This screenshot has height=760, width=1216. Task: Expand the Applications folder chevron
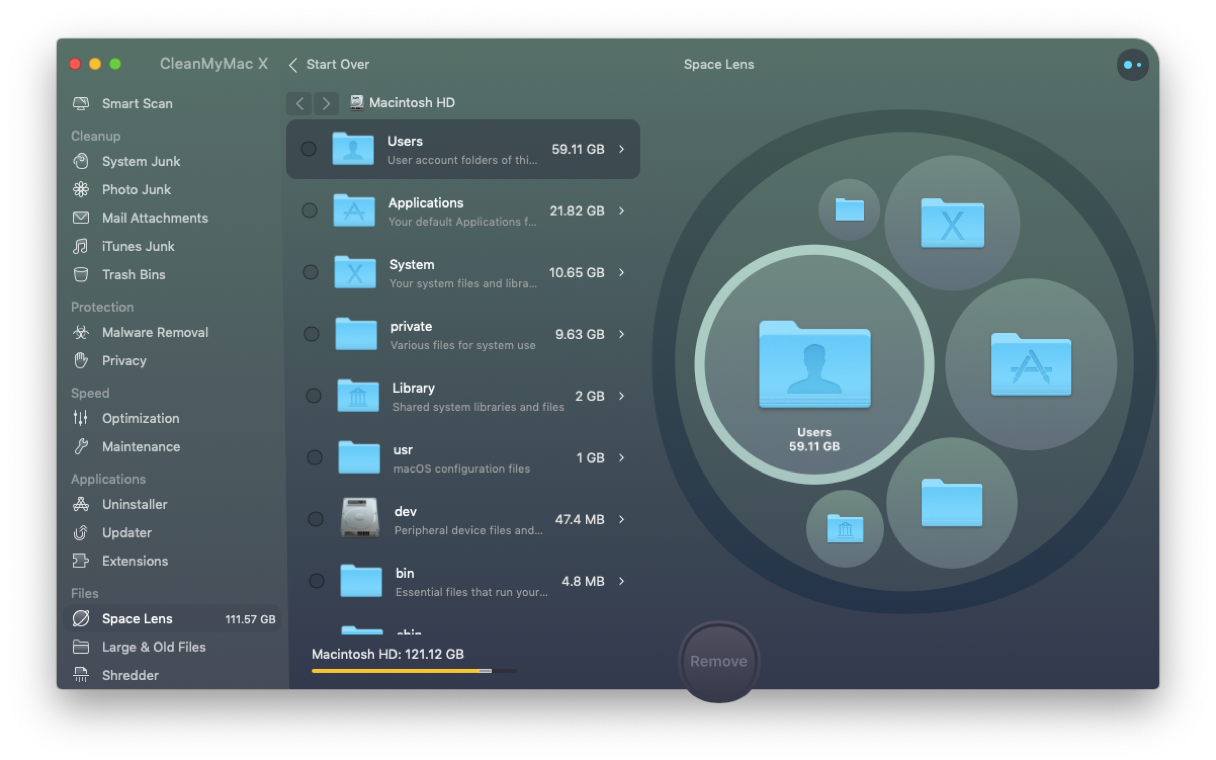(x=621, y=211)
